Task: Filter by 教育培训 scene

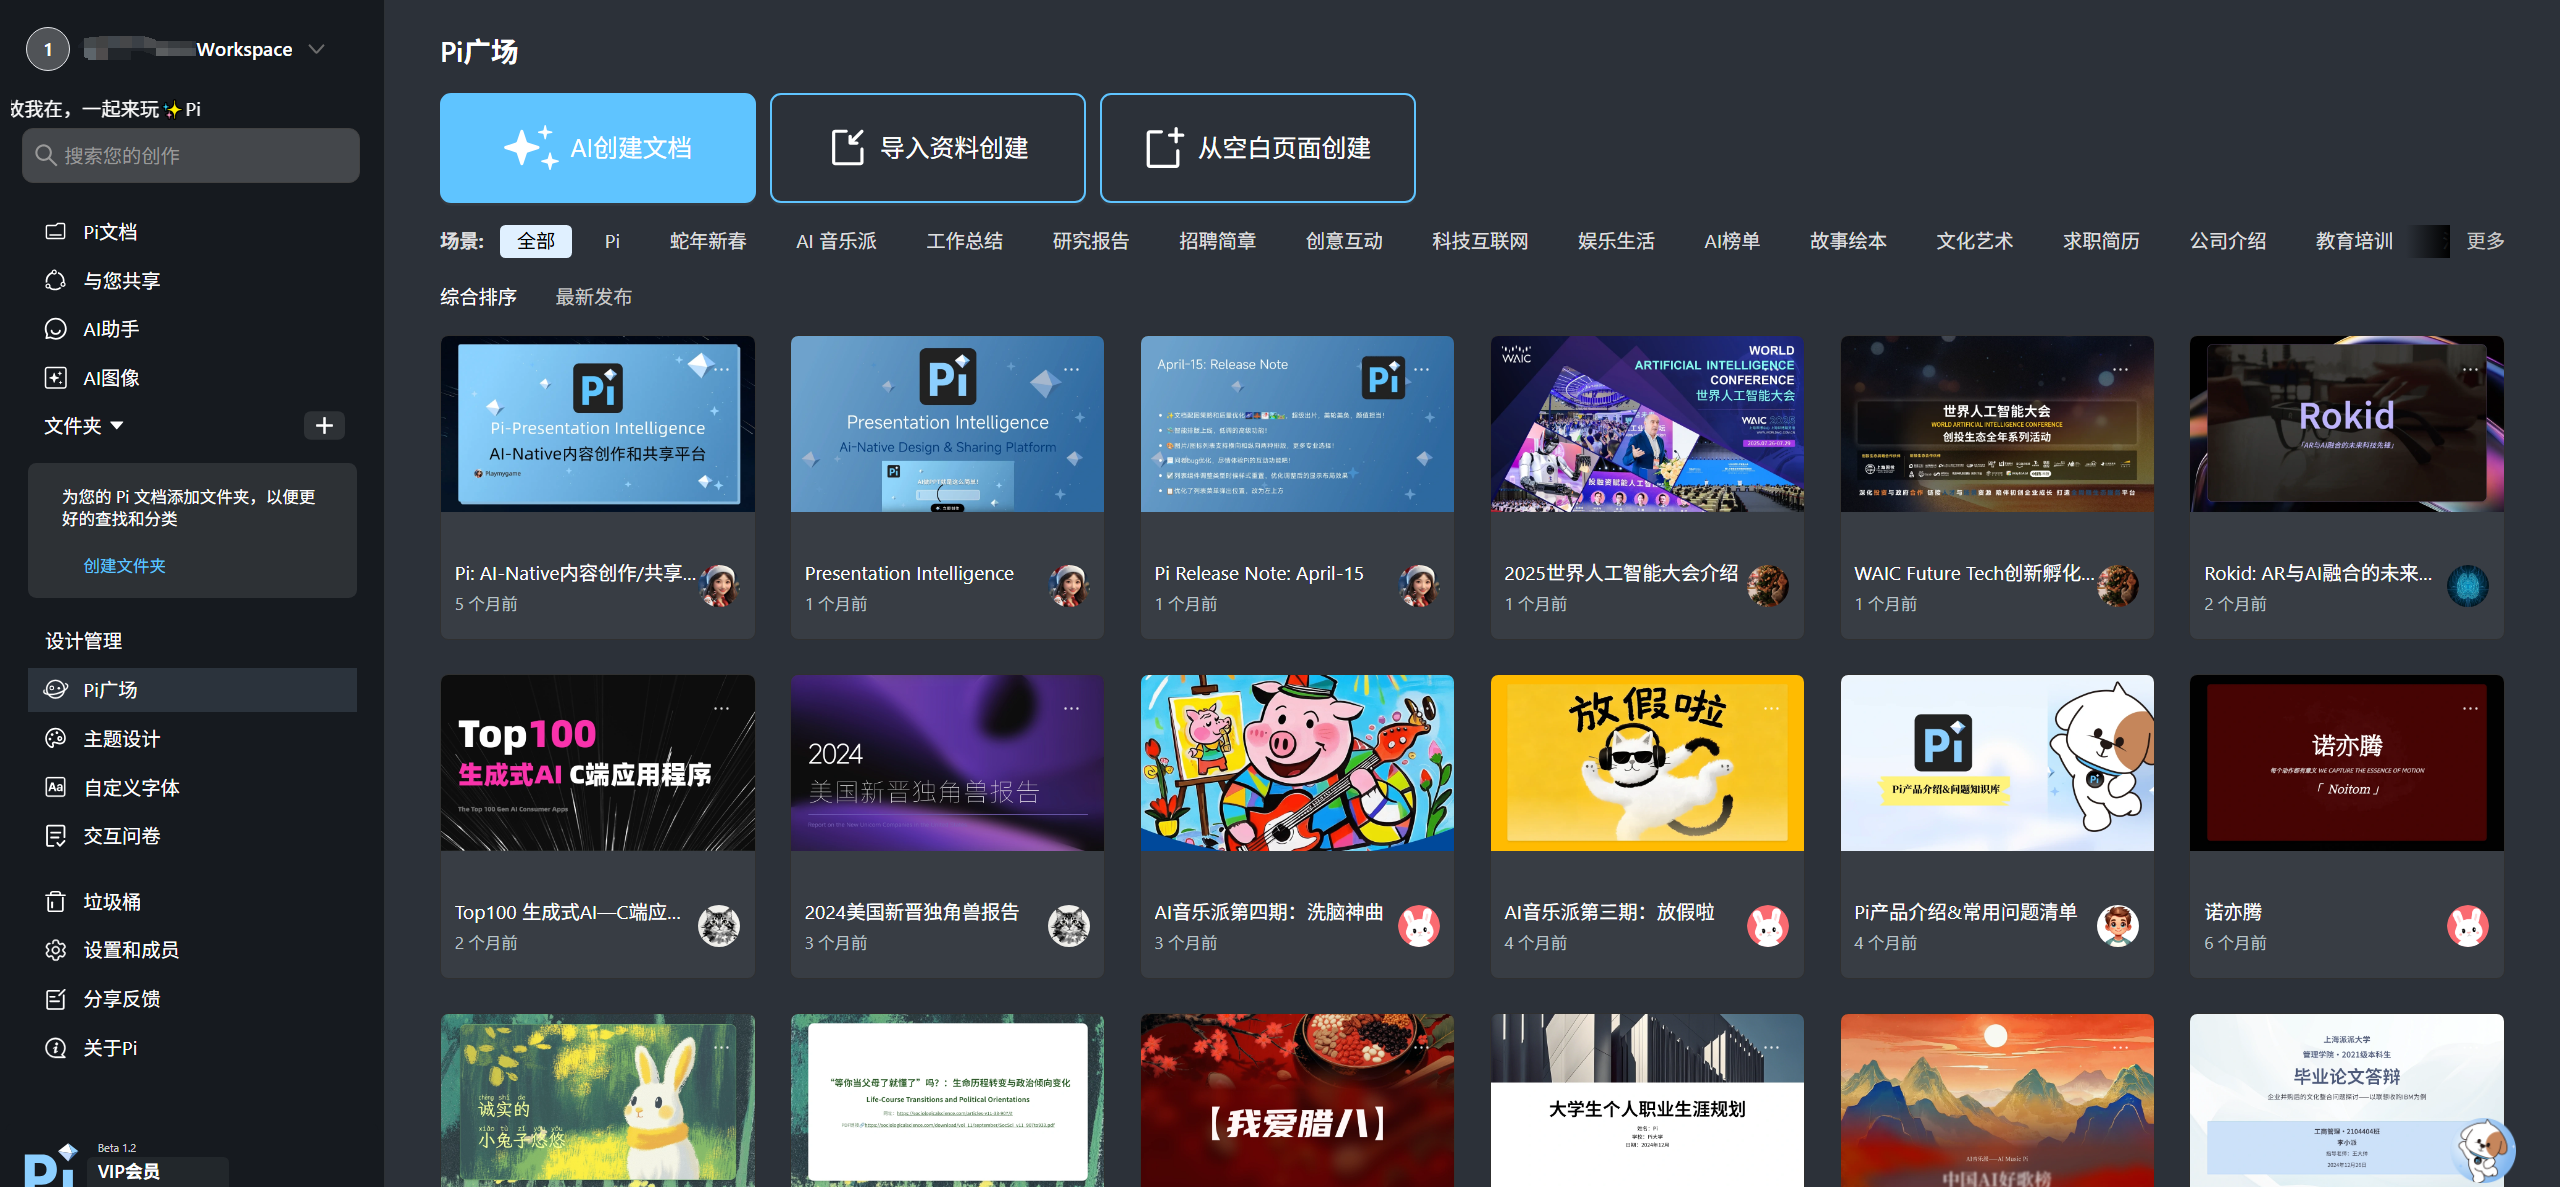Action: tap(2354, 241)
